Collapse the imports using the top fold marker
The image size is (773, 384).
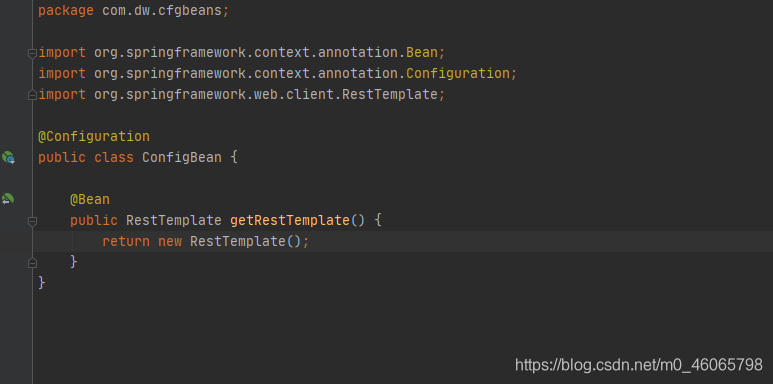(32, 53)
